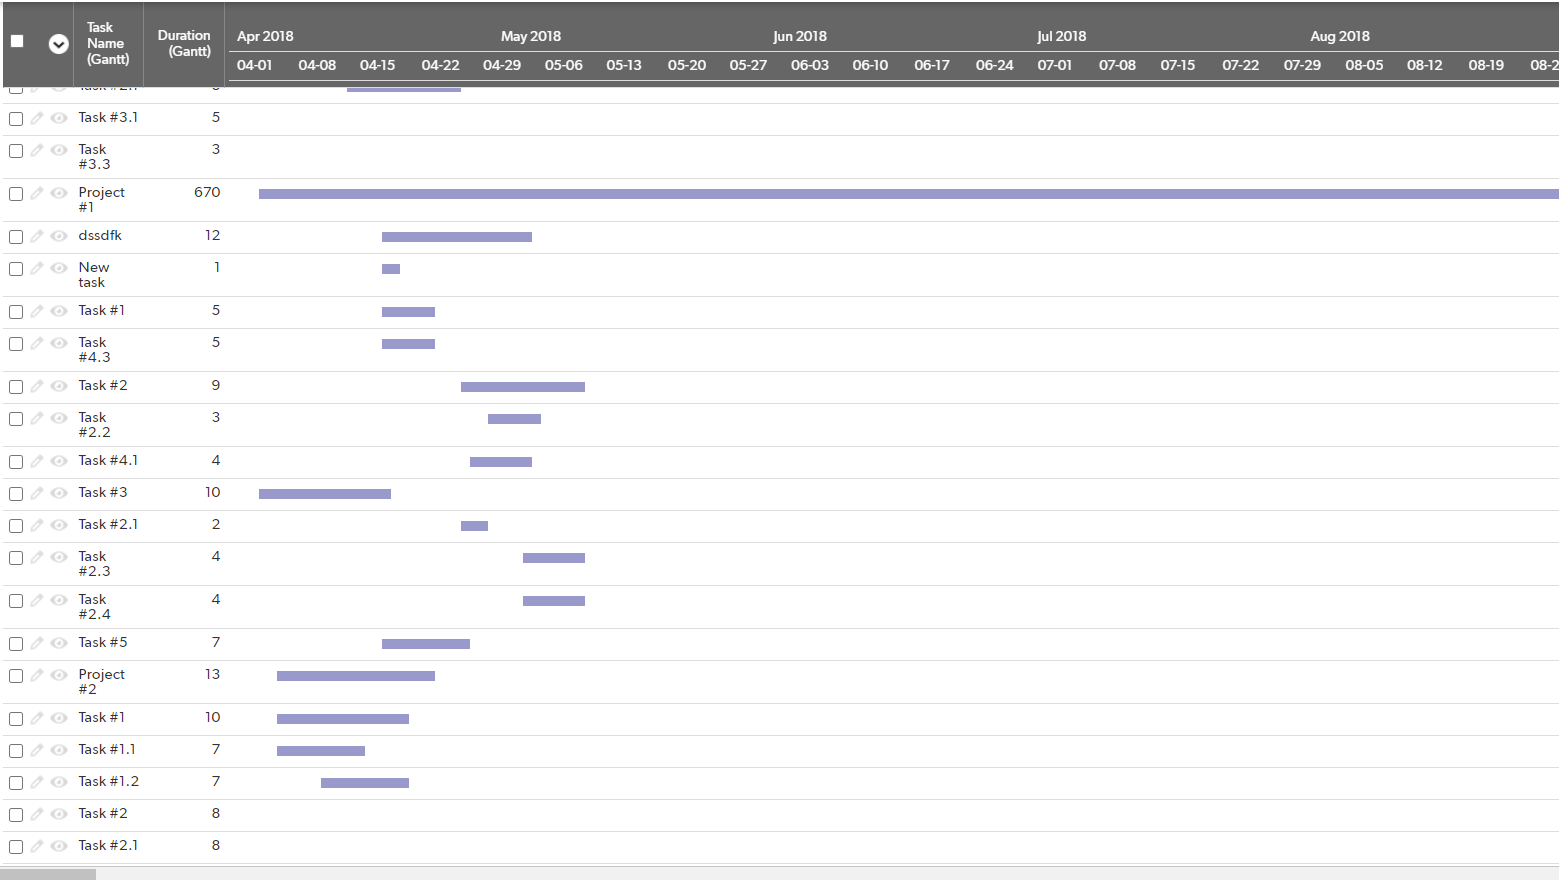Click the eye icon next to Task #3.3
The height and width of the screenshot is (880, 1559).
tap(59, 150)
